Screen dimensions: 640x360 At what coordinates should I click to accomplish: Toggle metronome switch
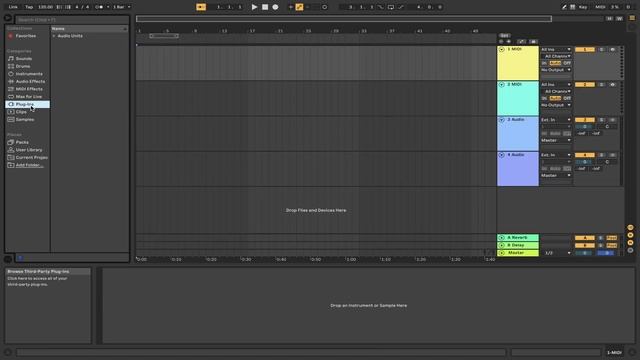click(99, 7)
